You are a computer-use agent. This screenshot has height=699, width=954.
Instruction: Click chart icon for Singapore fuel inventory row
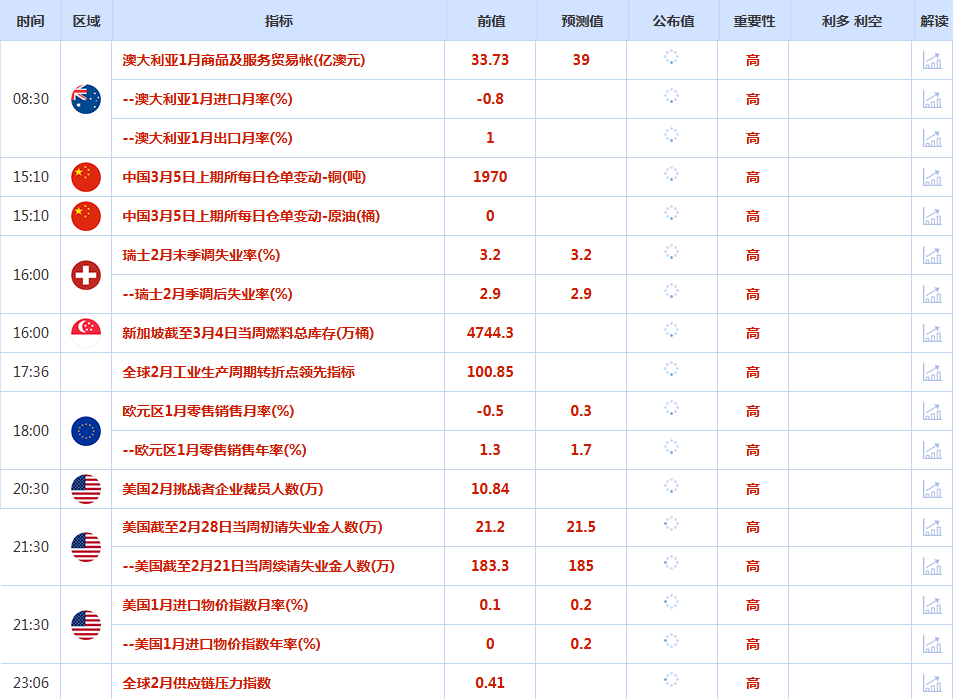[x=932, y=333]
